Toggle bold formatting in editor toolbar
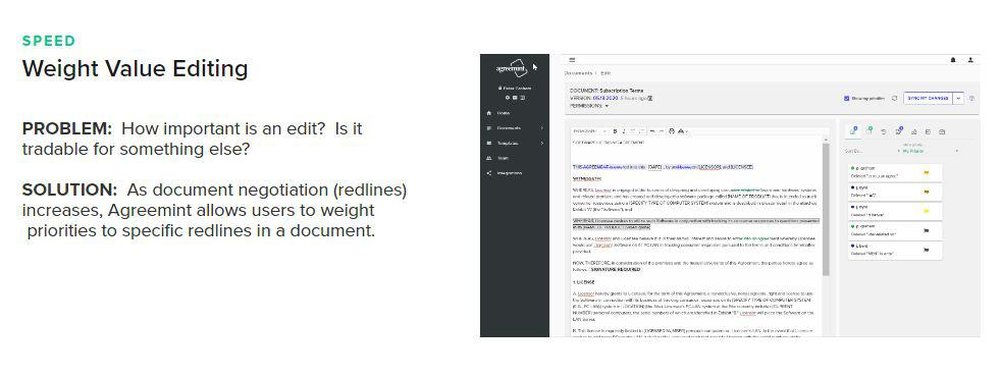 pos(615,131)
